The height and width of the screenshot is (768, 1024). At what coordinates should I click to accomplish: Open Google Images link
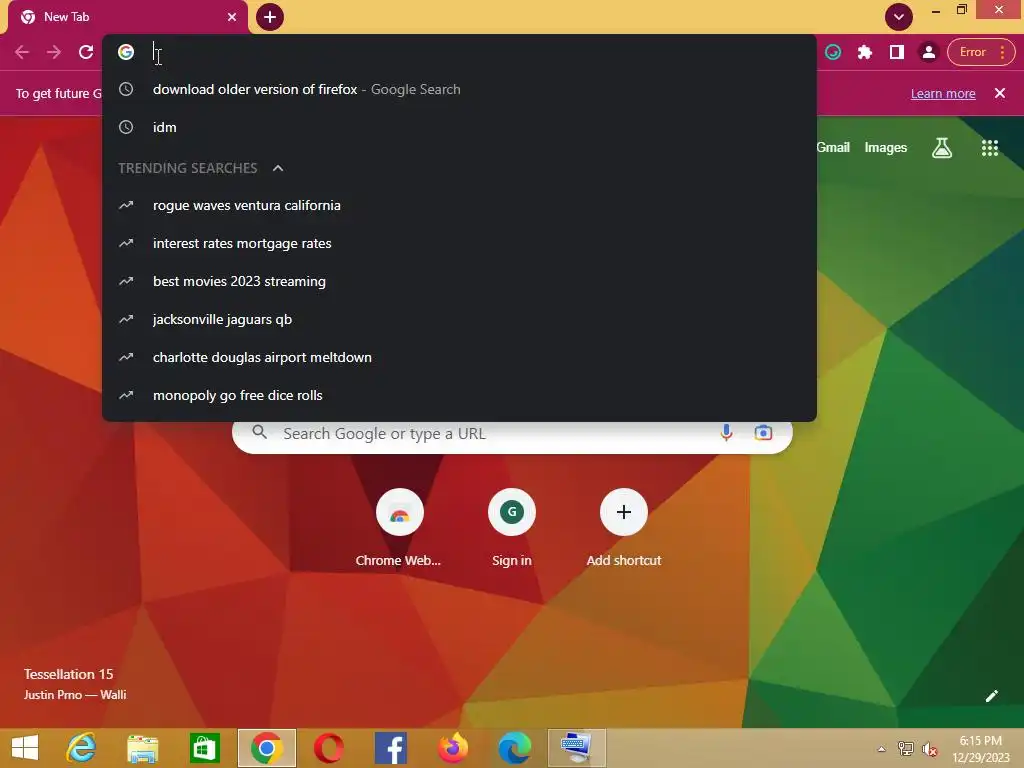pyautogui.click(x=886, y=148)
